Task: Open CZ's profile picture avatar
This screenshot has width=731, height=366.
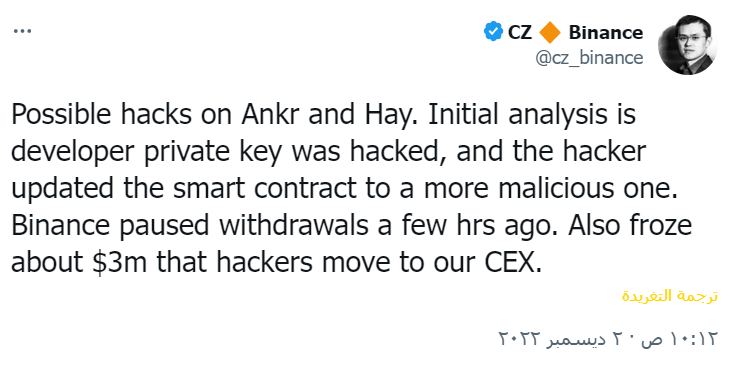Action: point(687,45)
